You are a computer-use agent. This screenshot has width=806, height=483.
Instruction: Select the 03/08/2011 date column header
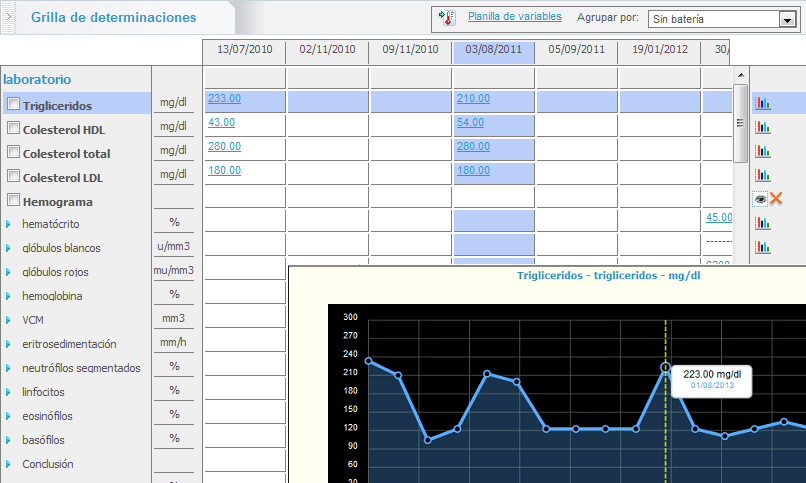[x=493, y=50]
